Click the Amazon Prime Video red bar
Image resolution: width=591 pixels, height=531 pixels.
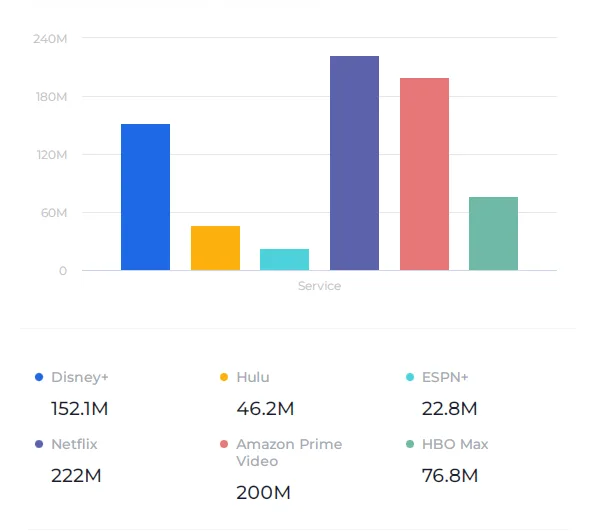[424, 174]
